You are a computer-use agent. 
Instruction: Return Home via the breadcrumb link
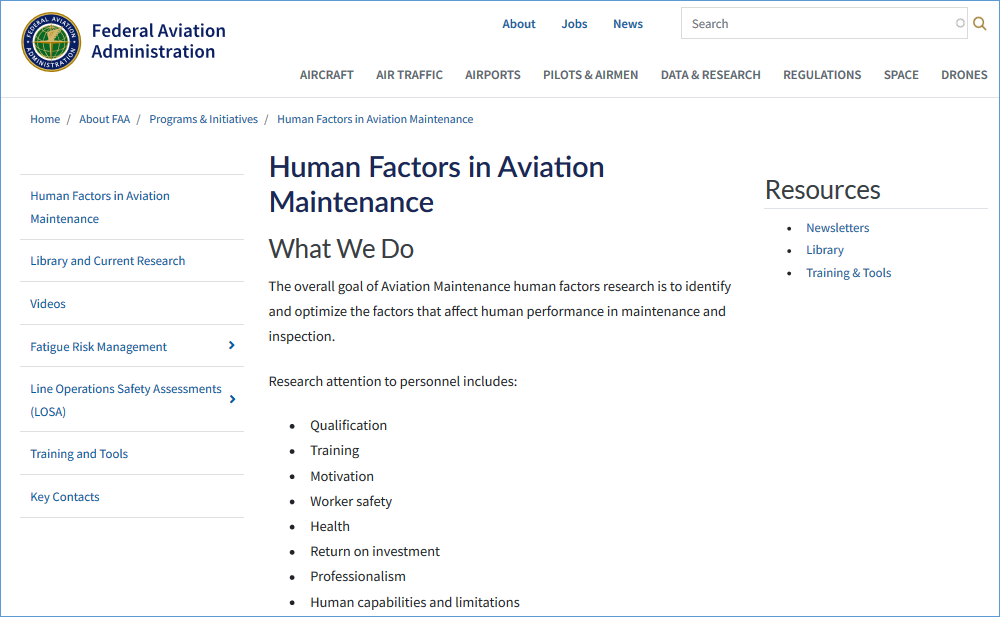click(45, 118)
